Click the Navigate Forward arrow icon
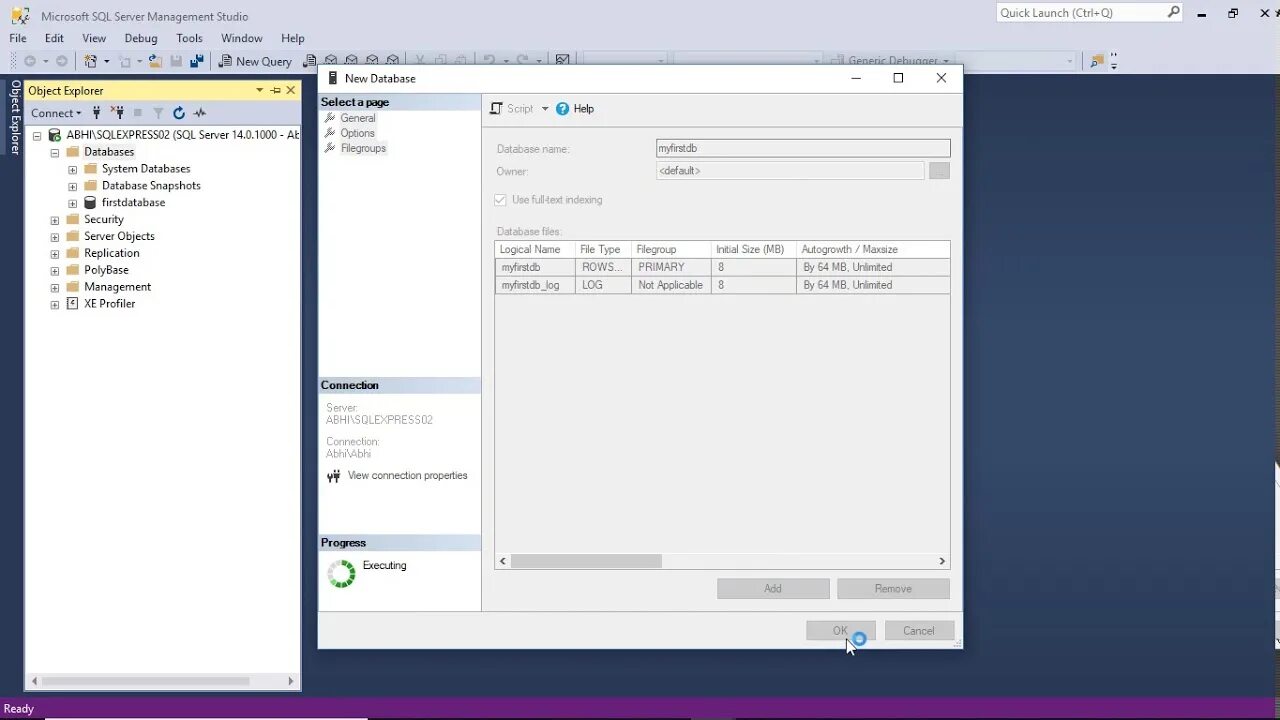This screenshot has height=720, width=1280. tap(62, 61)
